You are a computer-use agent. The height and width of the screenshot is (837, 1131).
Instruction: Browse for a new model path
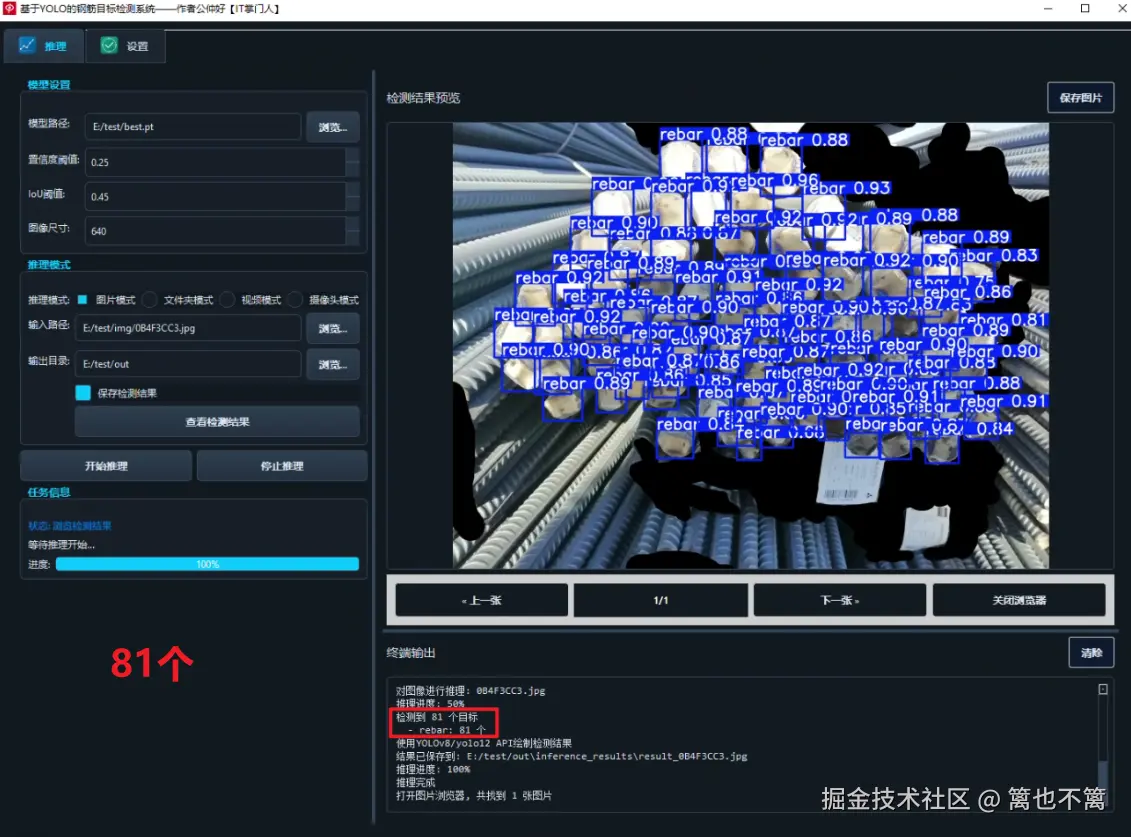(x=331, y=126)
